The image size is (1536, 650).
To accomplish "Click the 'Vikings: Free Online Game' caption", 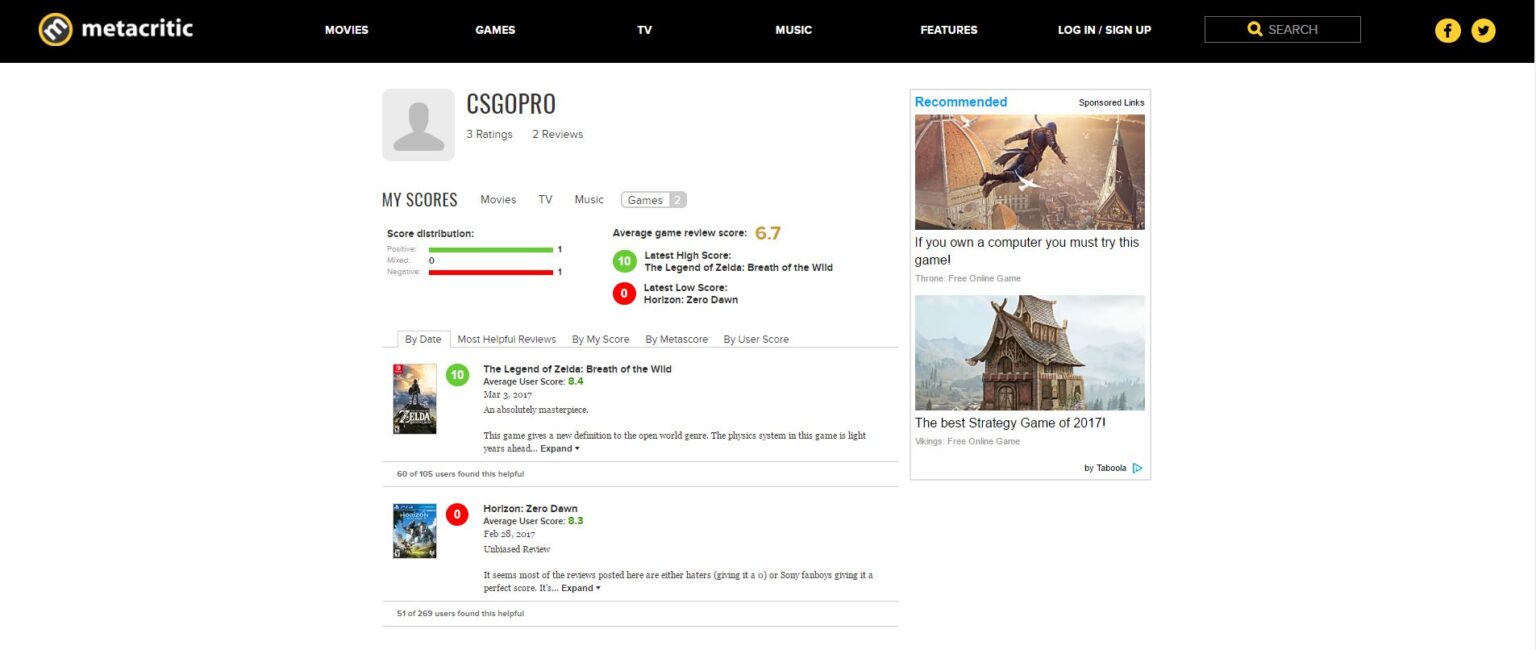I will (x=967, y=441).
